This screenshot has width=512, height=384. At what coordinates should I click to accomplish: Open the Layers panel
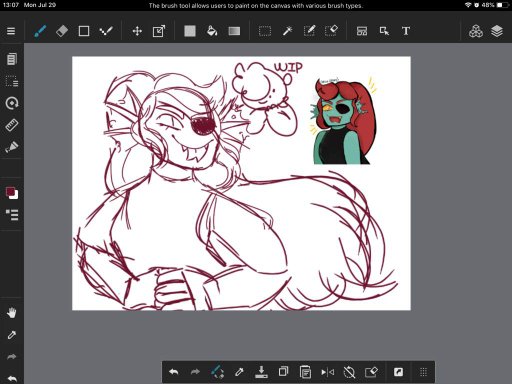[497, 31]
